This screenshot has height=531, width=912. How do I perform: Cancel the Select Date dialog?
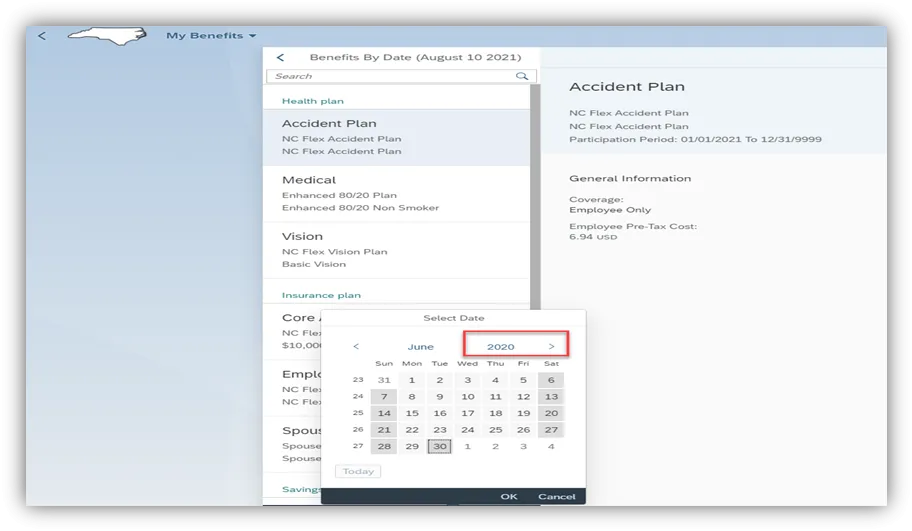coord(557,497)
